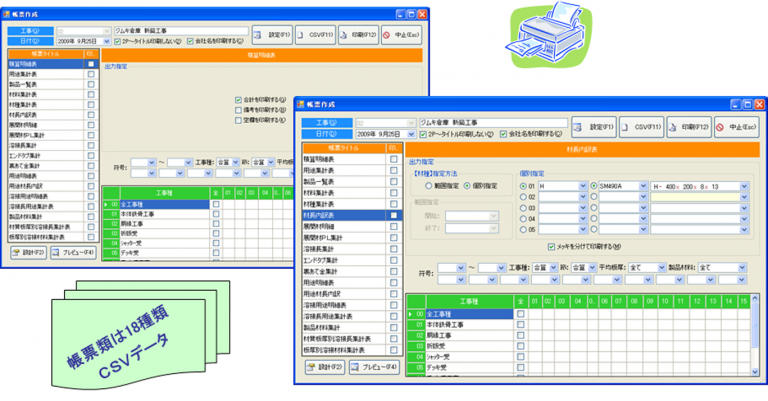Image resolution: width=768 pixels, height=401 pixels.
Task: Uncheck 合計を印刷する in the back window
Action: click(x=238, y=100)
